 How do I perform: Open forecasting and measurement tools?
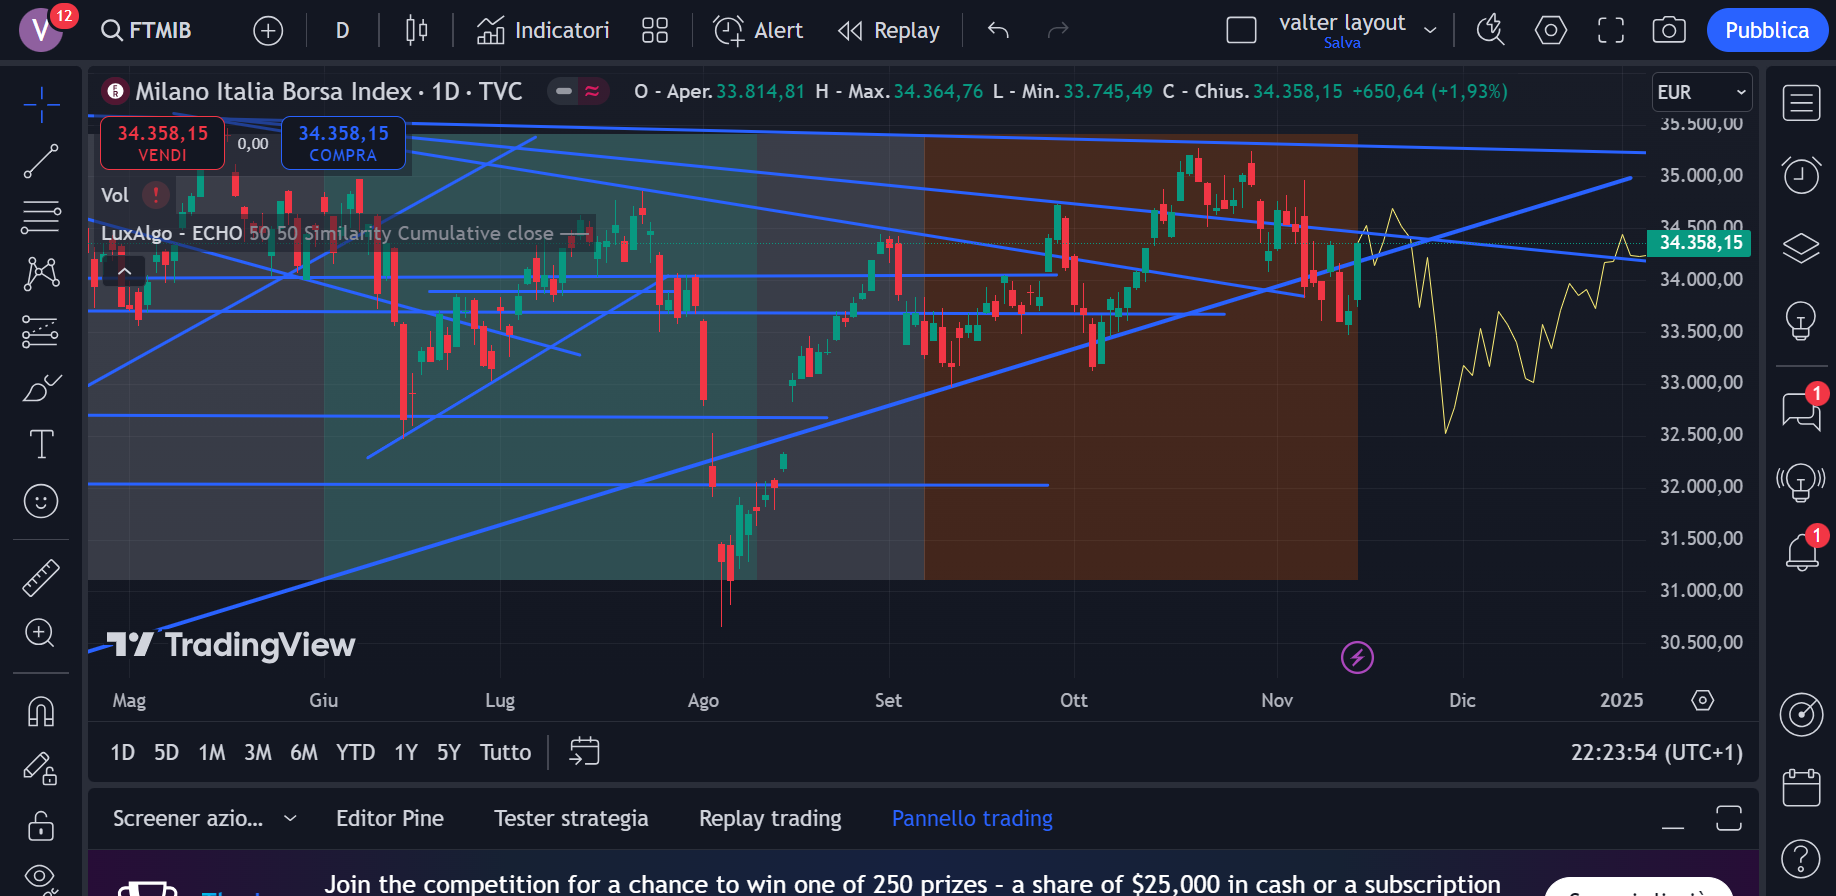pyautogui.click(x=41, y=331)
